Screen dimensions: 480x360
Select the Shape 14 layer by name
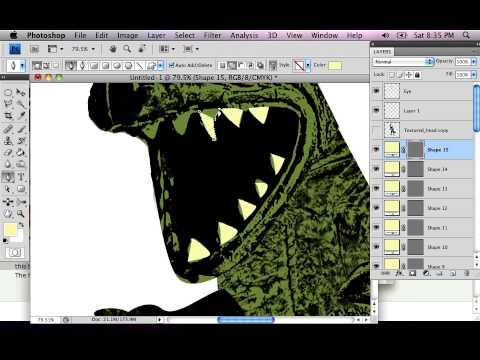tap(437, 169)
